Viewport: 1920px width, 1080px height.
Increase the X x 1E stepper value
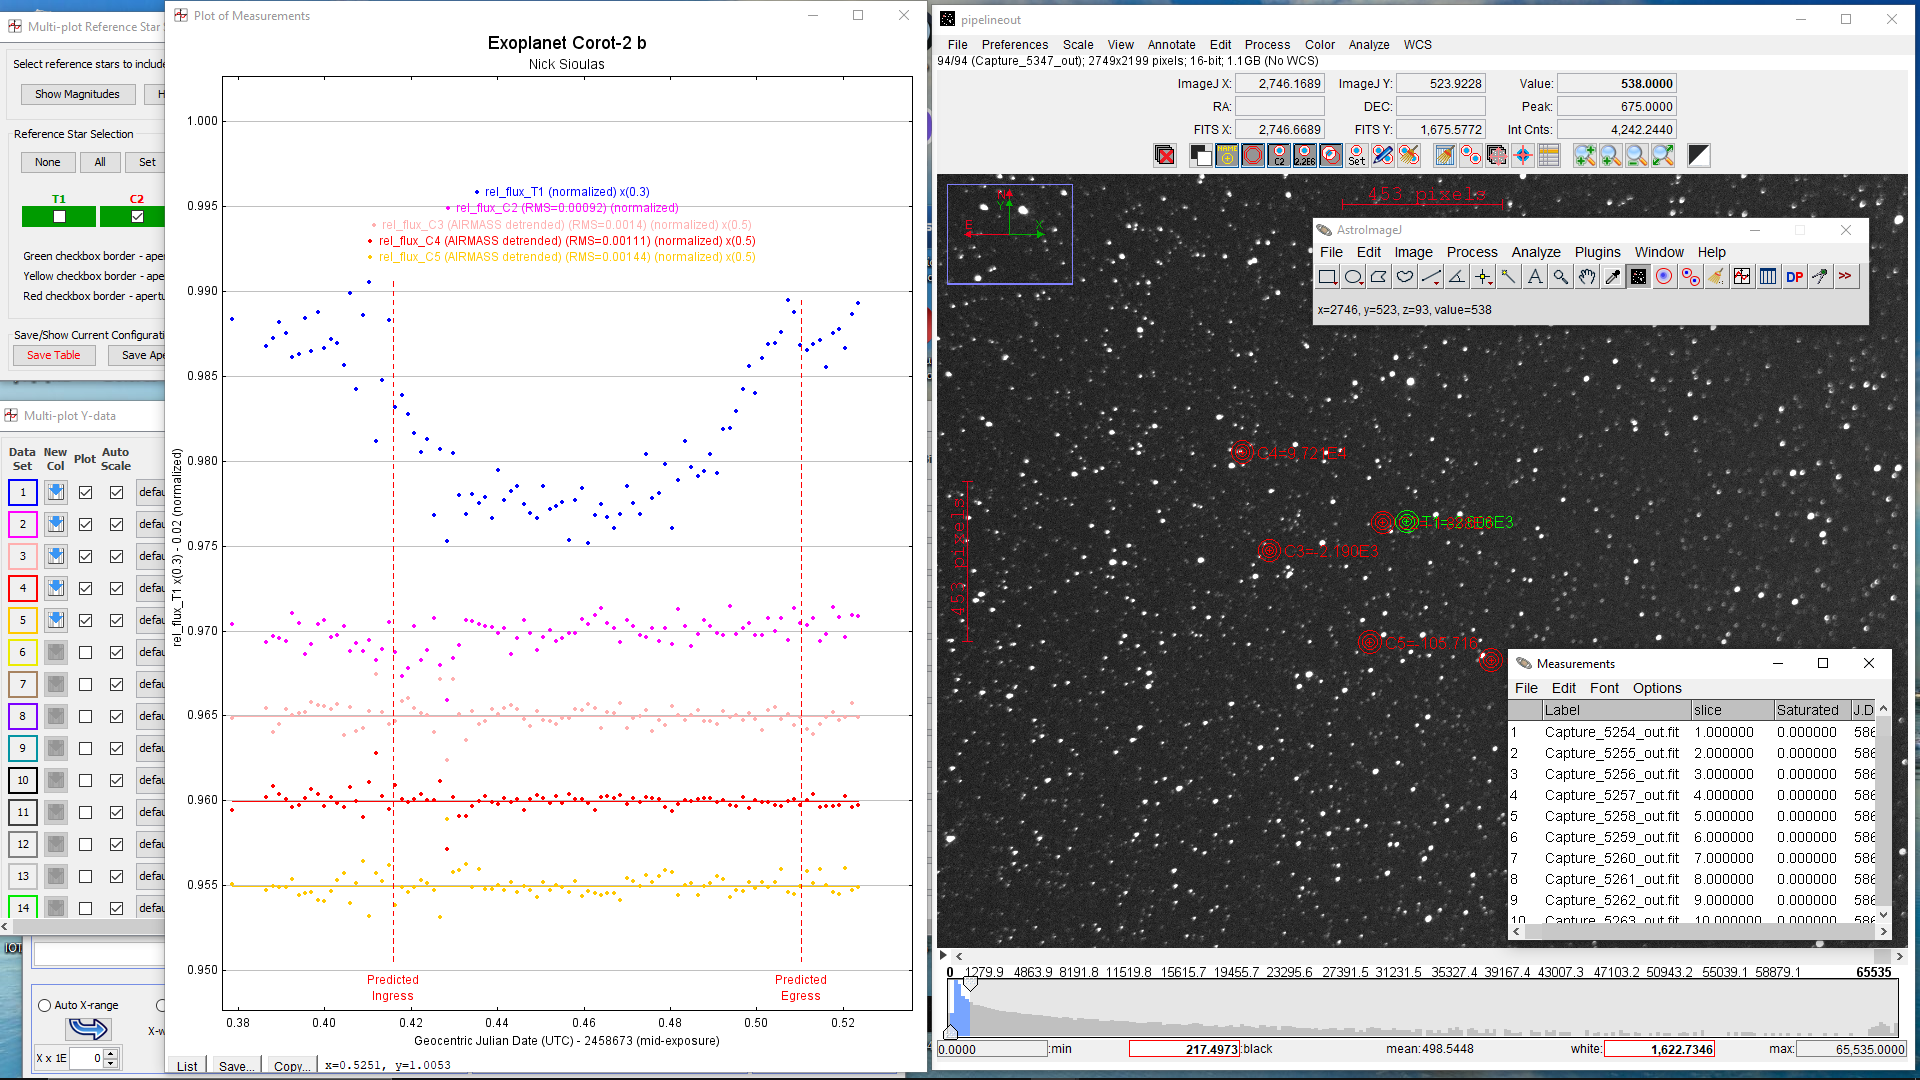(111, 1052)
